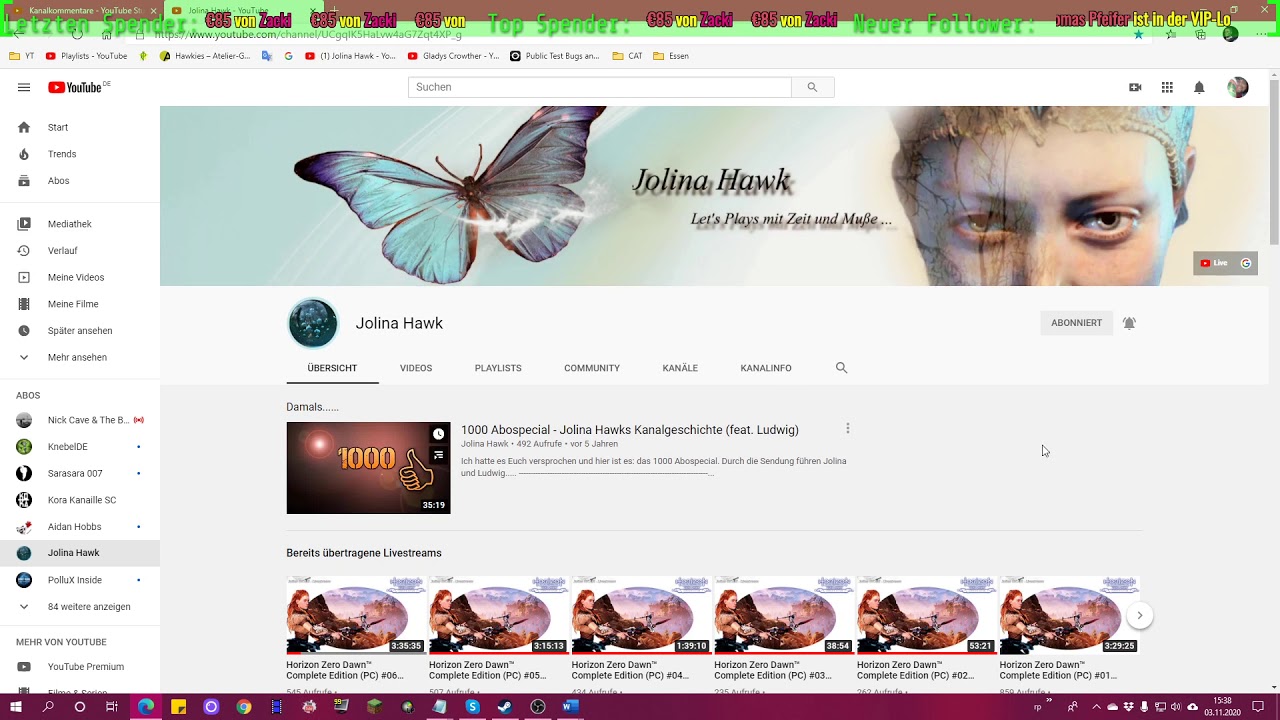The width and height of the screenshot is (1280, 720).
Task: Open the Windows Start menu
Action: point(16,707)
